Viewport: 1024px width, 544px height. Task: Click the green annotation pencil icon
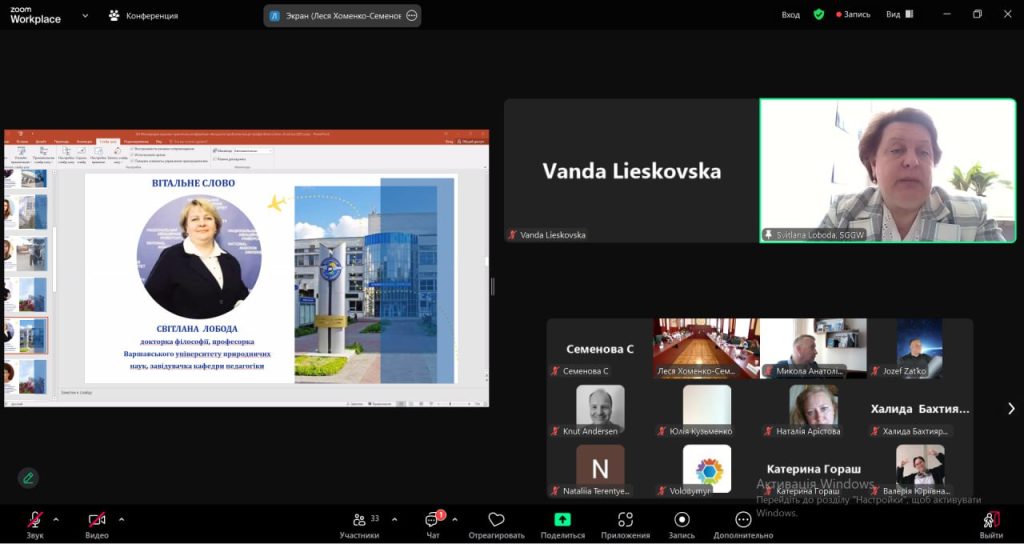(x=28, y=477)
